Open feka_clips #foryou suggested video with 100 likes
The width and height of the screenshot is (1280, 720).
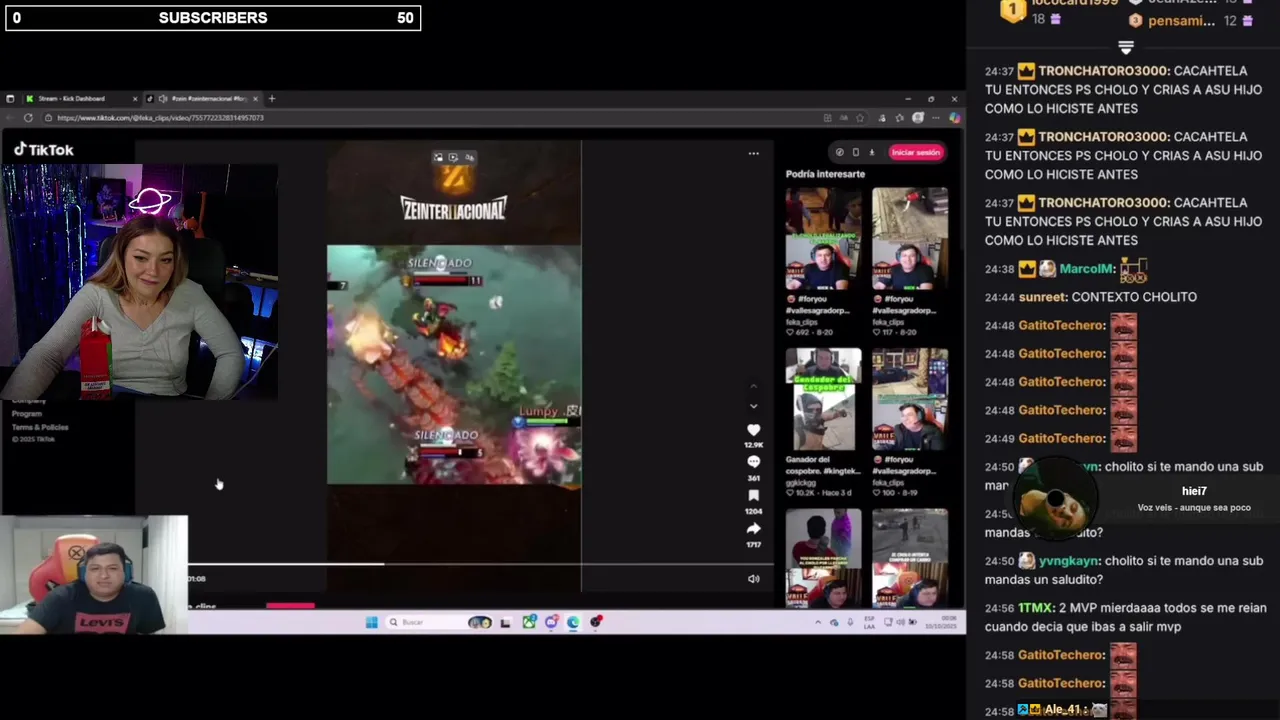pos(909,400)
